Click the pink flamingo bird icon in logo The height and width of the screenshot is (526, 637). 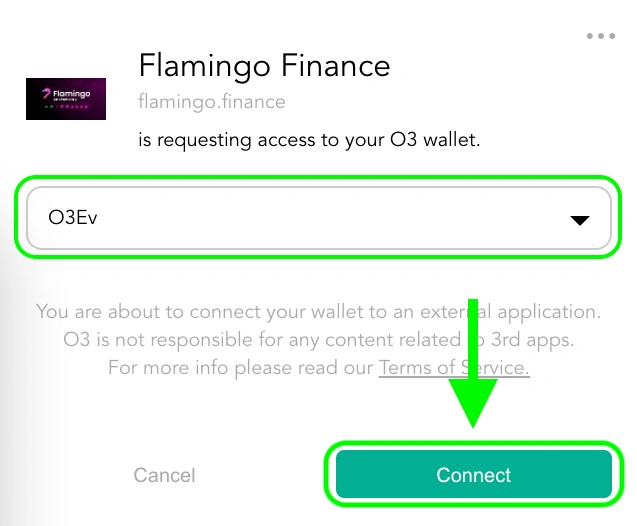point(46,93)
